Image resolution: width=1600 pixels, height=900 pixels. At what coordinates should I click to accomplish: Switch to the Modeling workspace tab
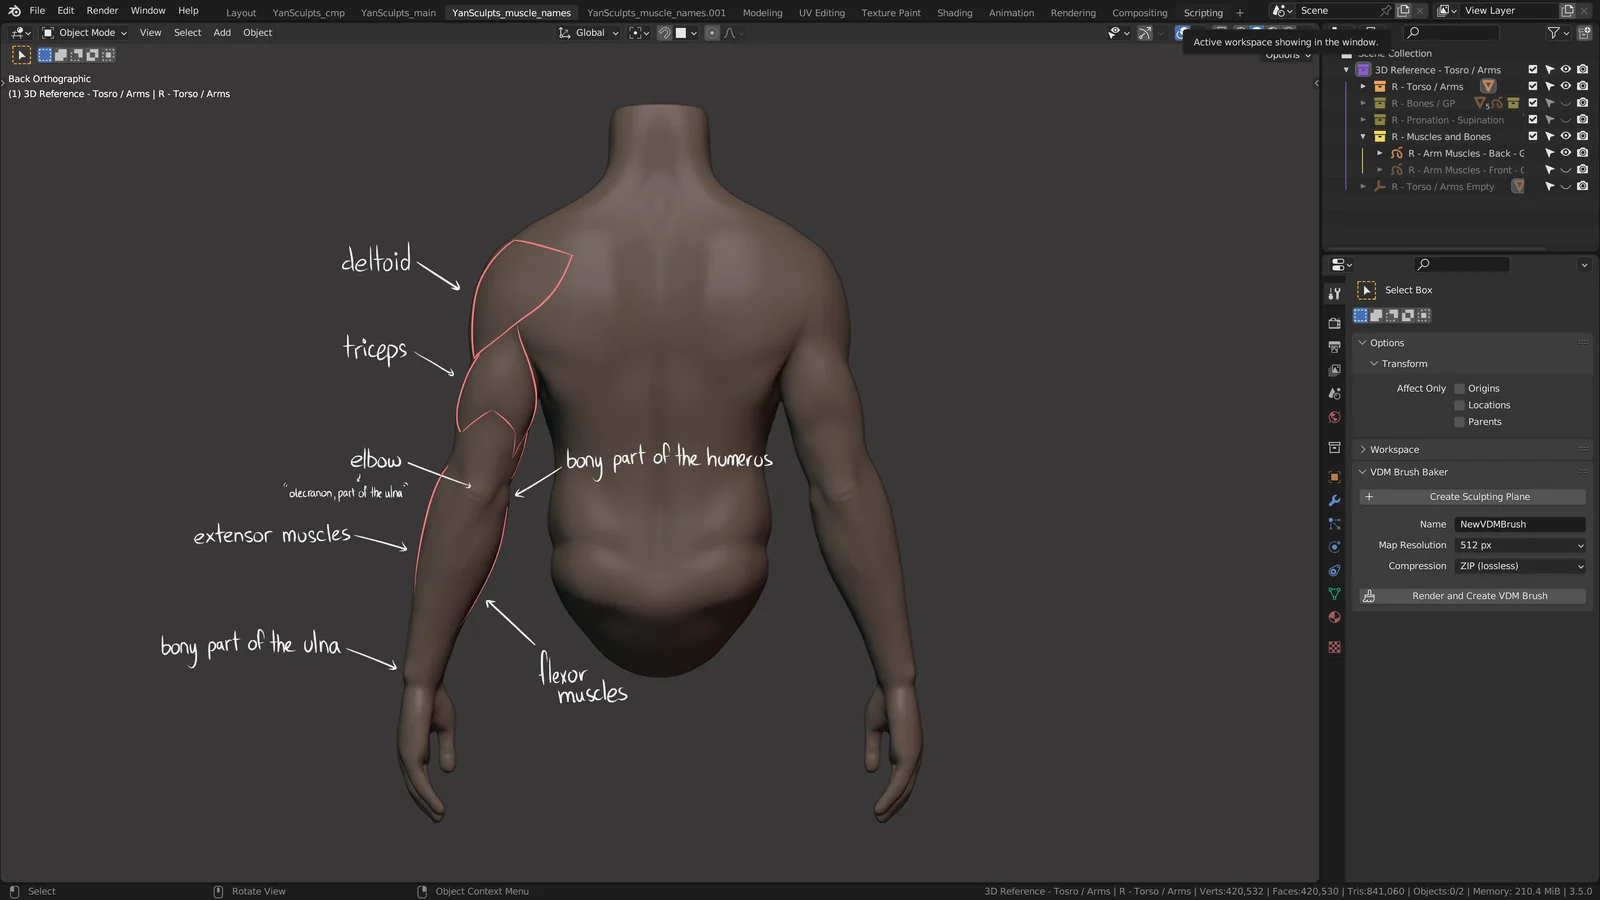(x=762, y=12)
